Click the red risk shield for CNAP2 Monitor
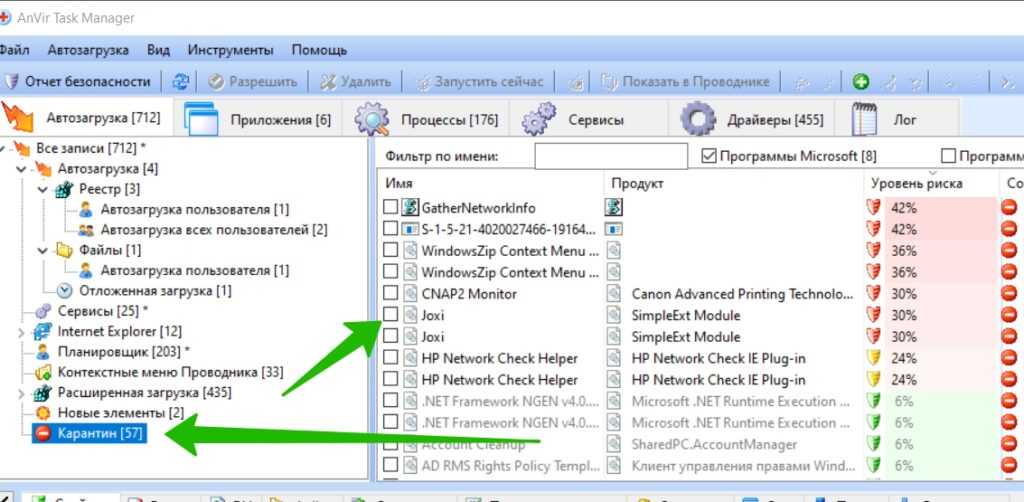The width and height of the screenshot is (1024, 502). pos(873,294)
